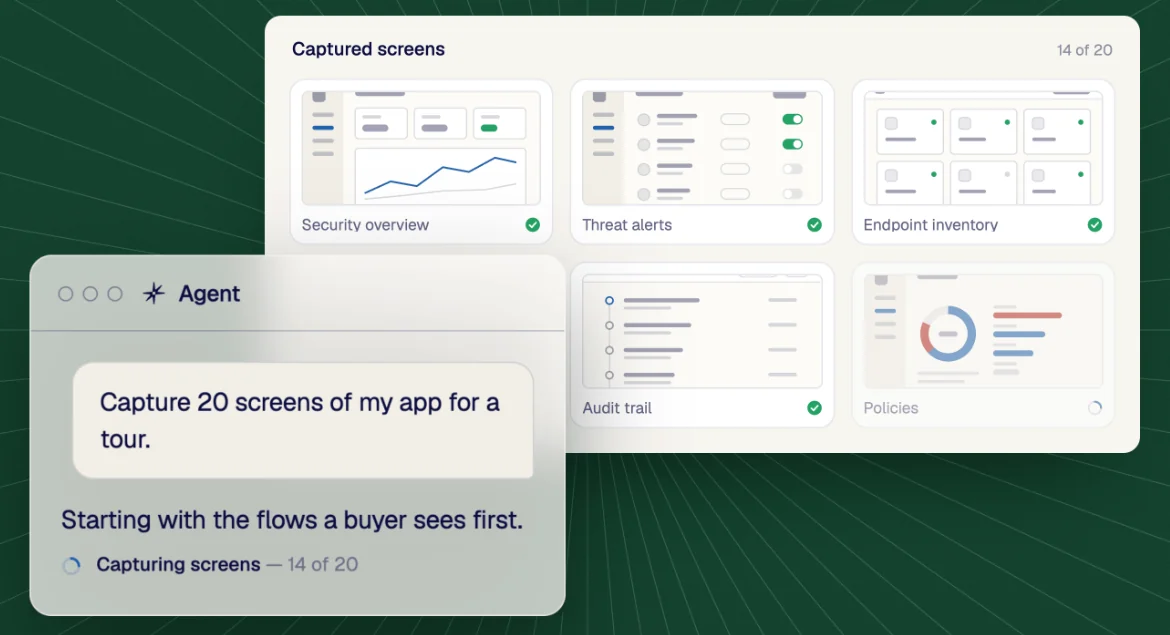Click the 'Endpoint inventory' label

(930, 225)
